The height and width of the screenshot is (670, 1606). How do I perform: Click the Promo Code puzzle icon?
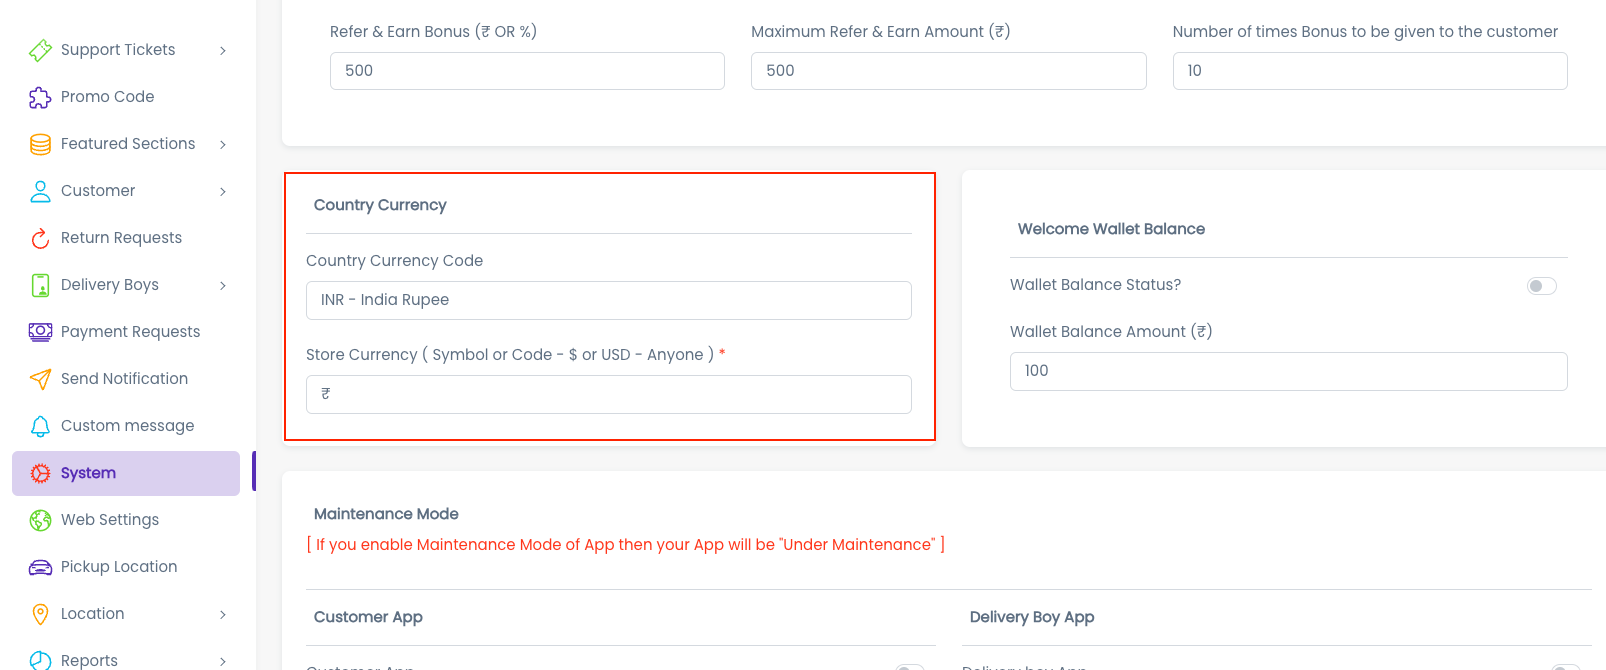tap(40, 97)
